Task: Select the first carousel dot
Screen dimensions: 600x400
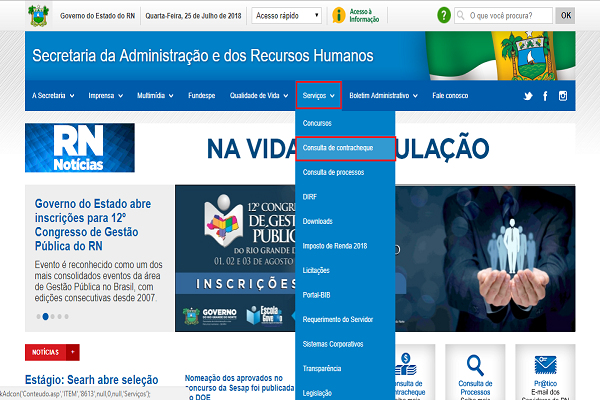Action: pos(38,317)
